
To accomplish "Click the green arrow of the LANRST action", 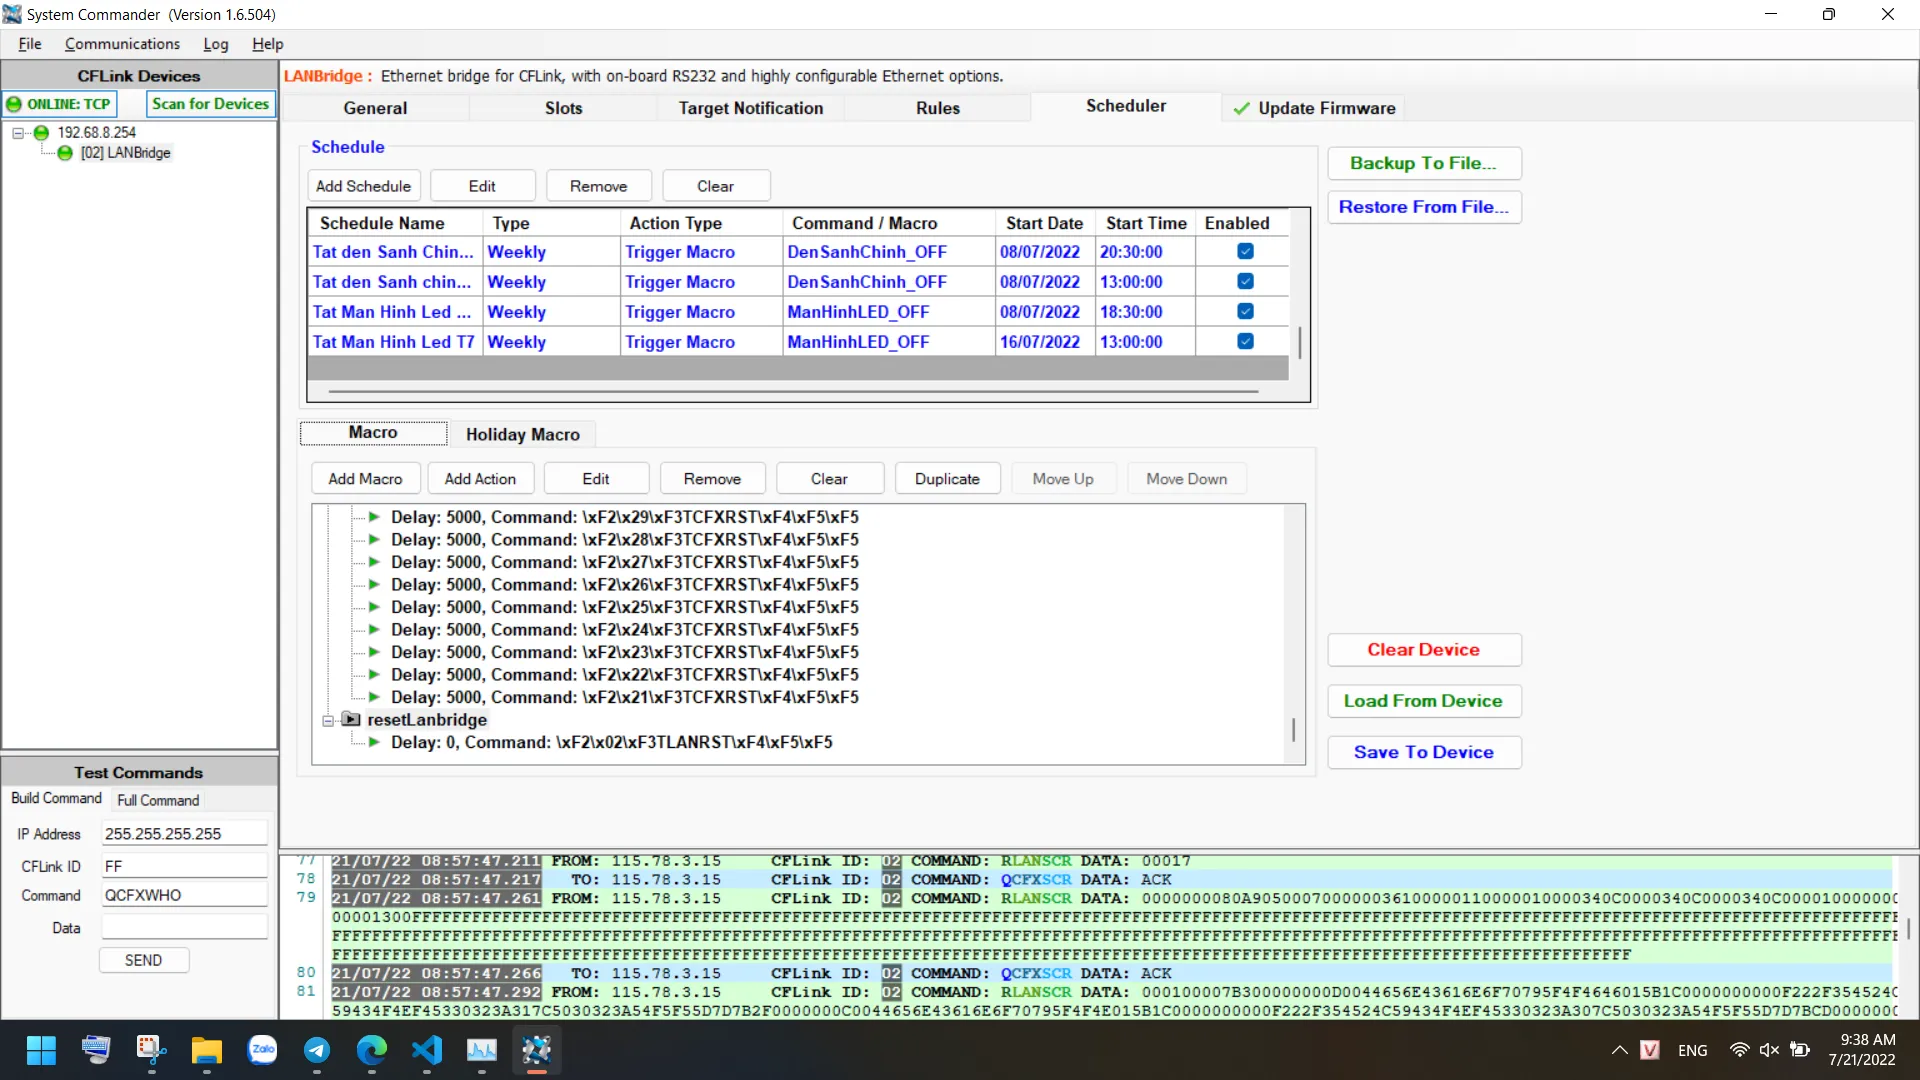I will 373,742.
